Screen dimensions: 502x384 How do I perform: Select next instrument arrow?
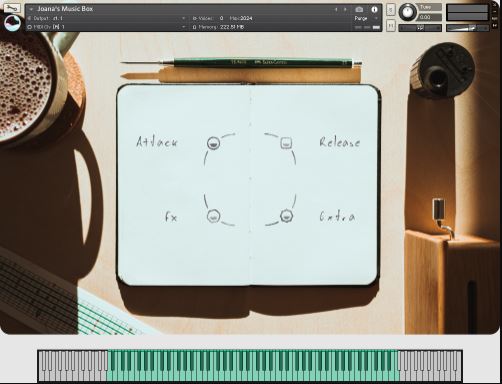coord(345,10)
